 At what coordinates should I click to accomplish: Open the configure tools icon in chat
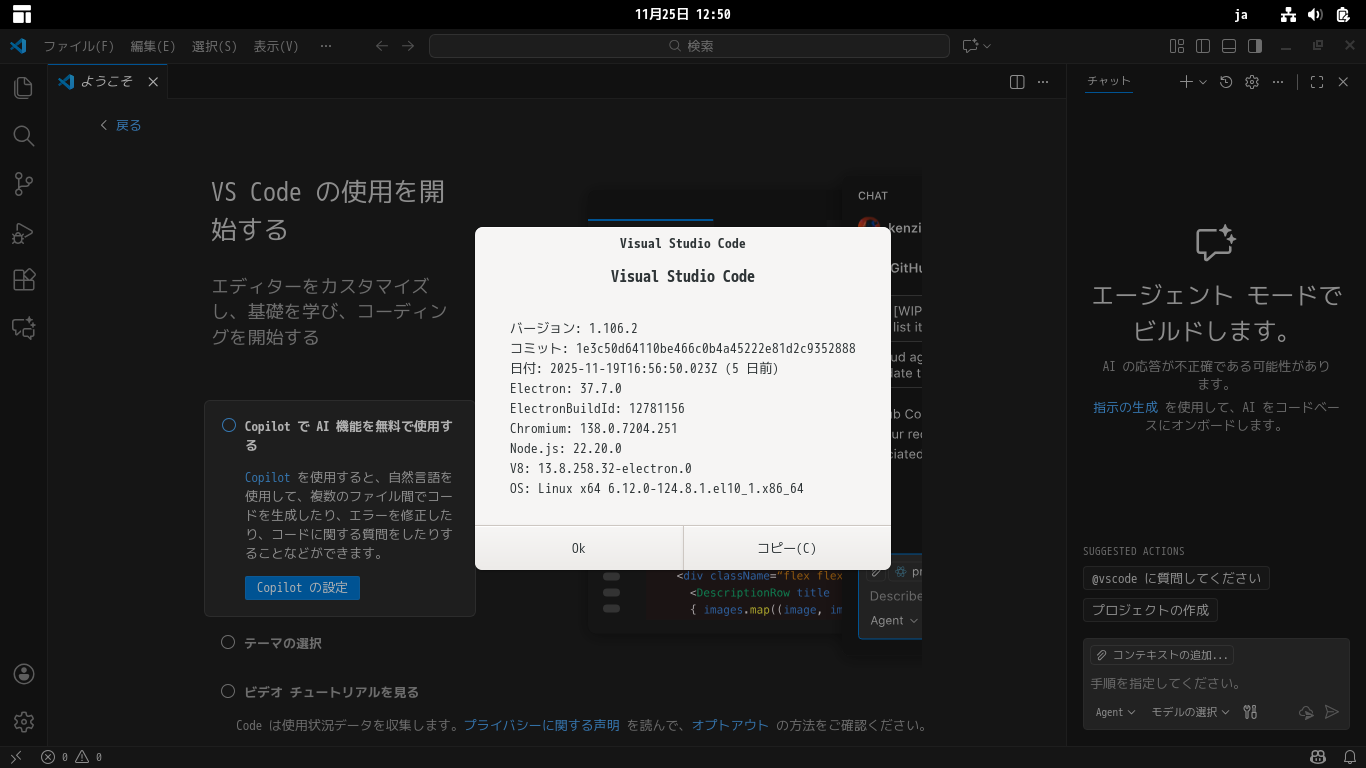1250,712
